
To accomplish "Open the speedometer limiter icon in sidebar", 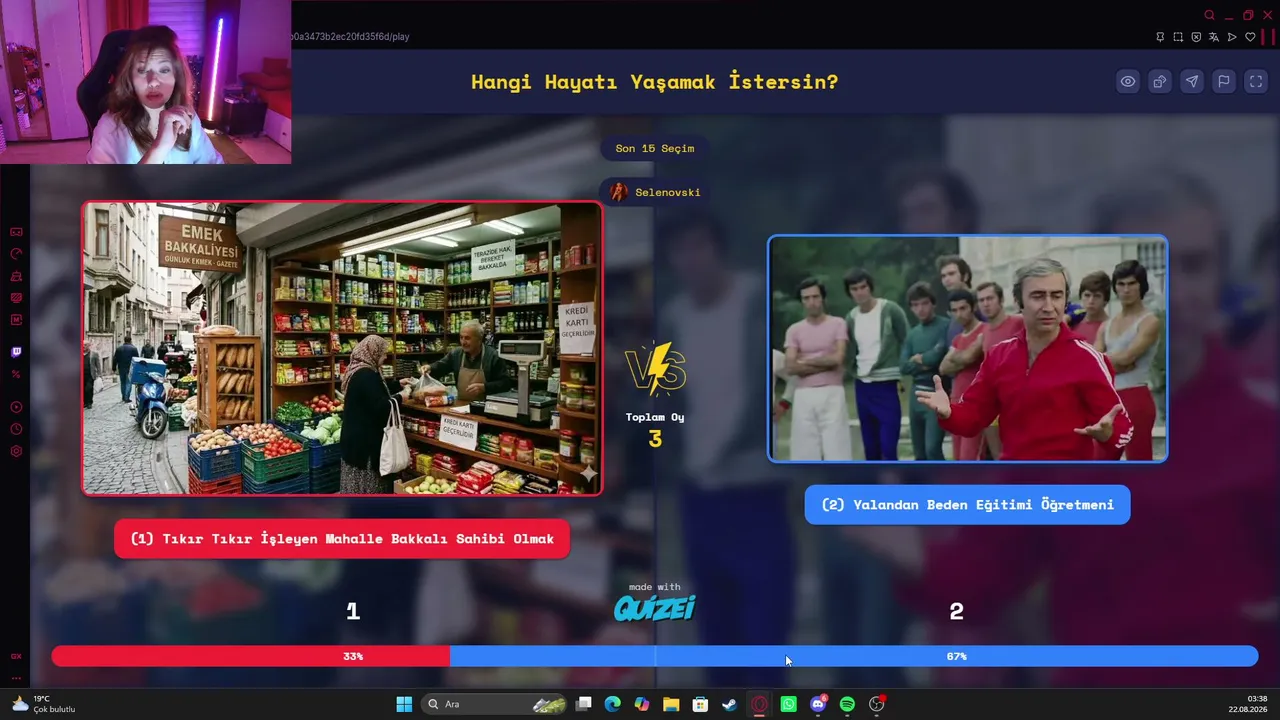I will (16, 254).
